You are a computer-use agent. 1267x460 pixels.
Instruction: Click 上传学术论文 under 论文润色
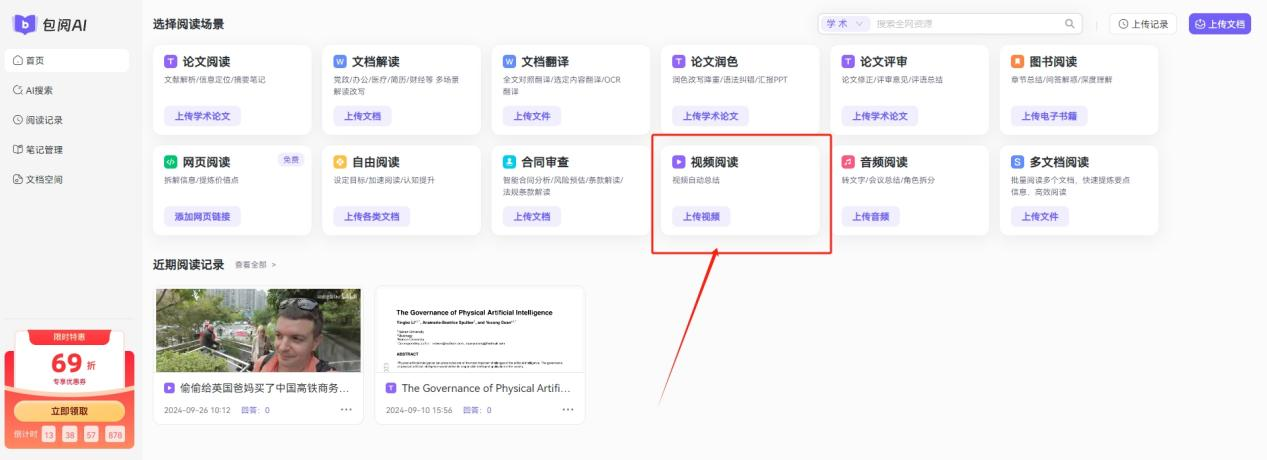(x=710, y=116)
